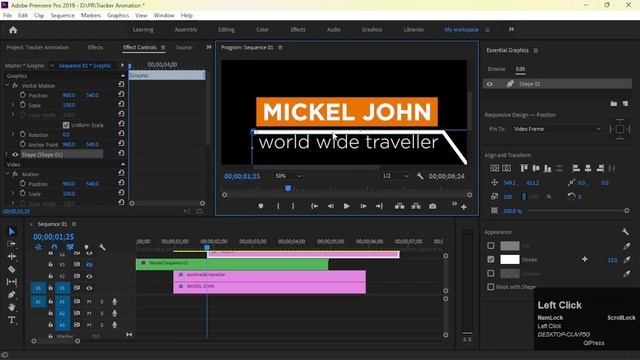This screenshot has width=640, height=360.
Task: Select the Pen tool
Action: pyautogui.click(x=11, y=294)
